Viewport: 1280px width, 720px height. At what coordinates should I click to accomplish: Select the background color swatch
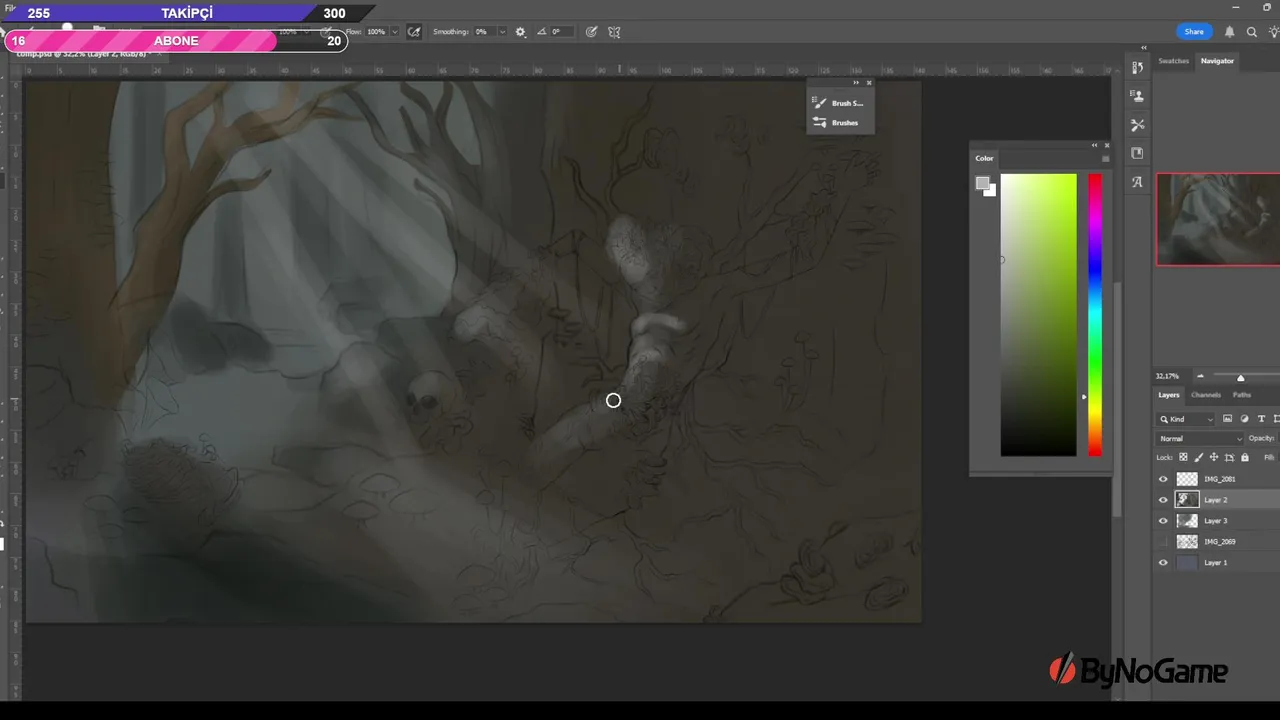click(x=991, y=191)
